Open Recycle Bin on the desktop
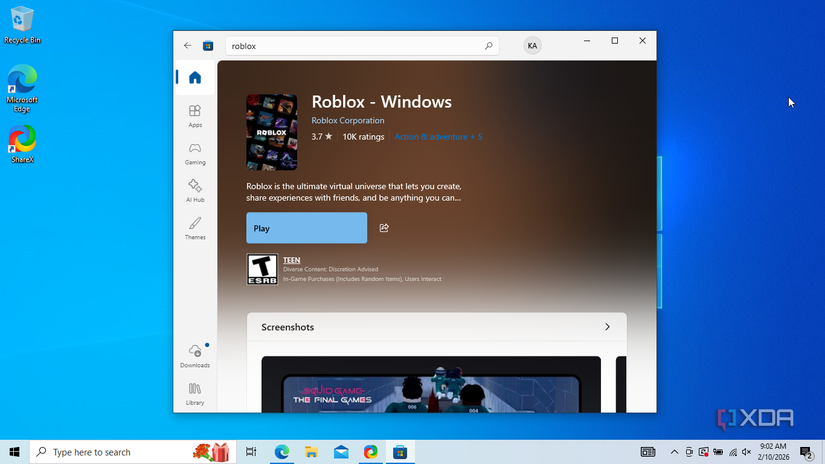 pyautogui.click(x=22, y=25)
